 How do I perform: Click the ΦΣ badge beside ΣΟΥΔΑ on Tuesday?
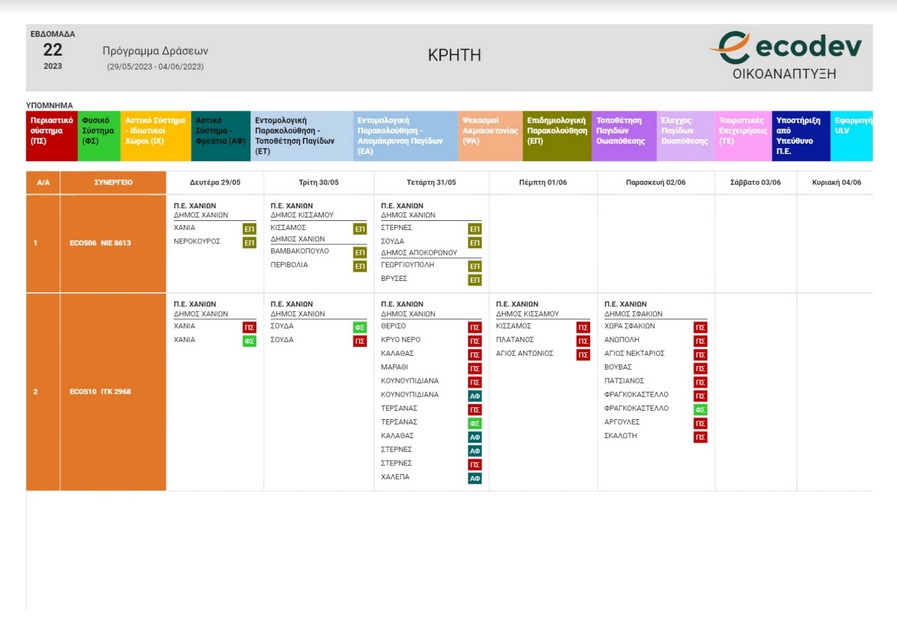click(359, 327)
